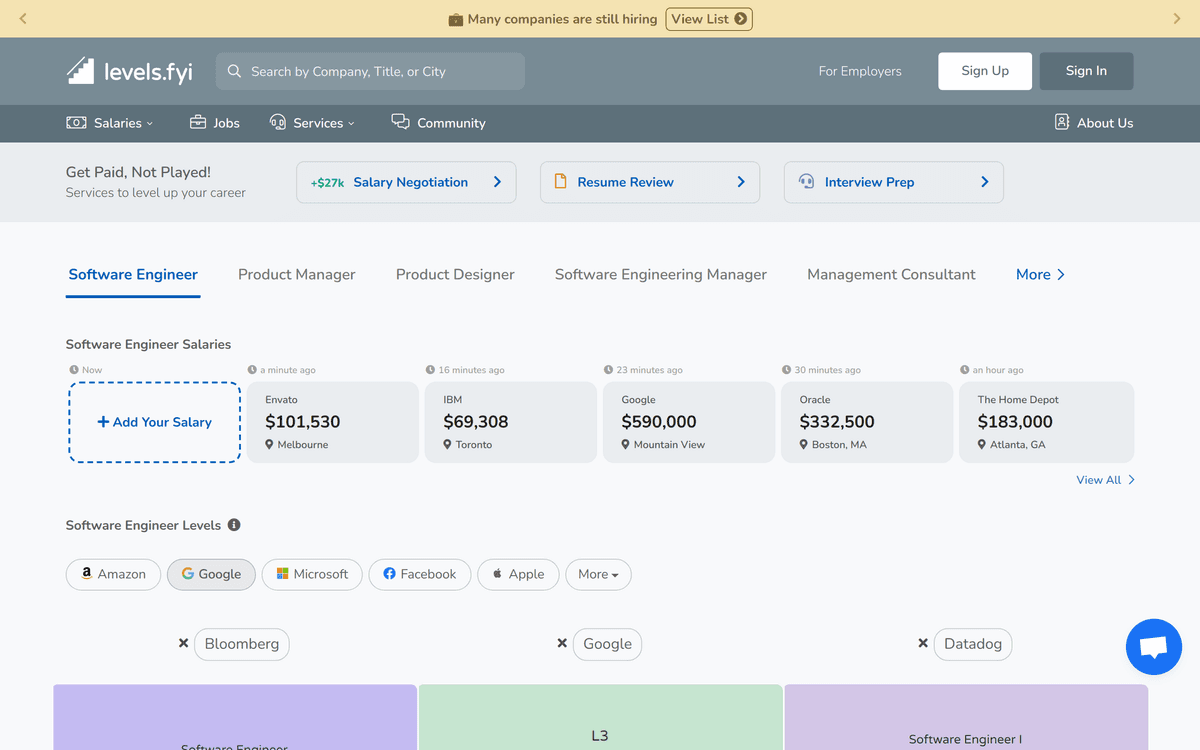The width and height of the screenshot is (1200, 750).
Task: Toggle the selected Google company chip
Action: click(211, 574)
